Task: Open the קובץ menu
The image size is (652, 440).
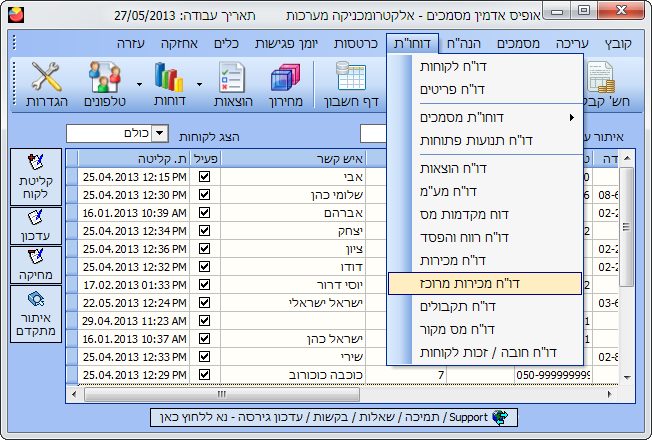Action: pyautogui.click(x=618, y=43)
